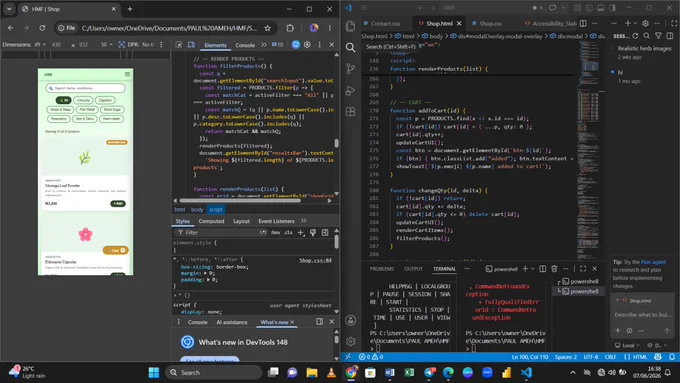The image size is (680, 383).
Task: Bookmark page with Chrome star icon
Action: click(268, 28)
